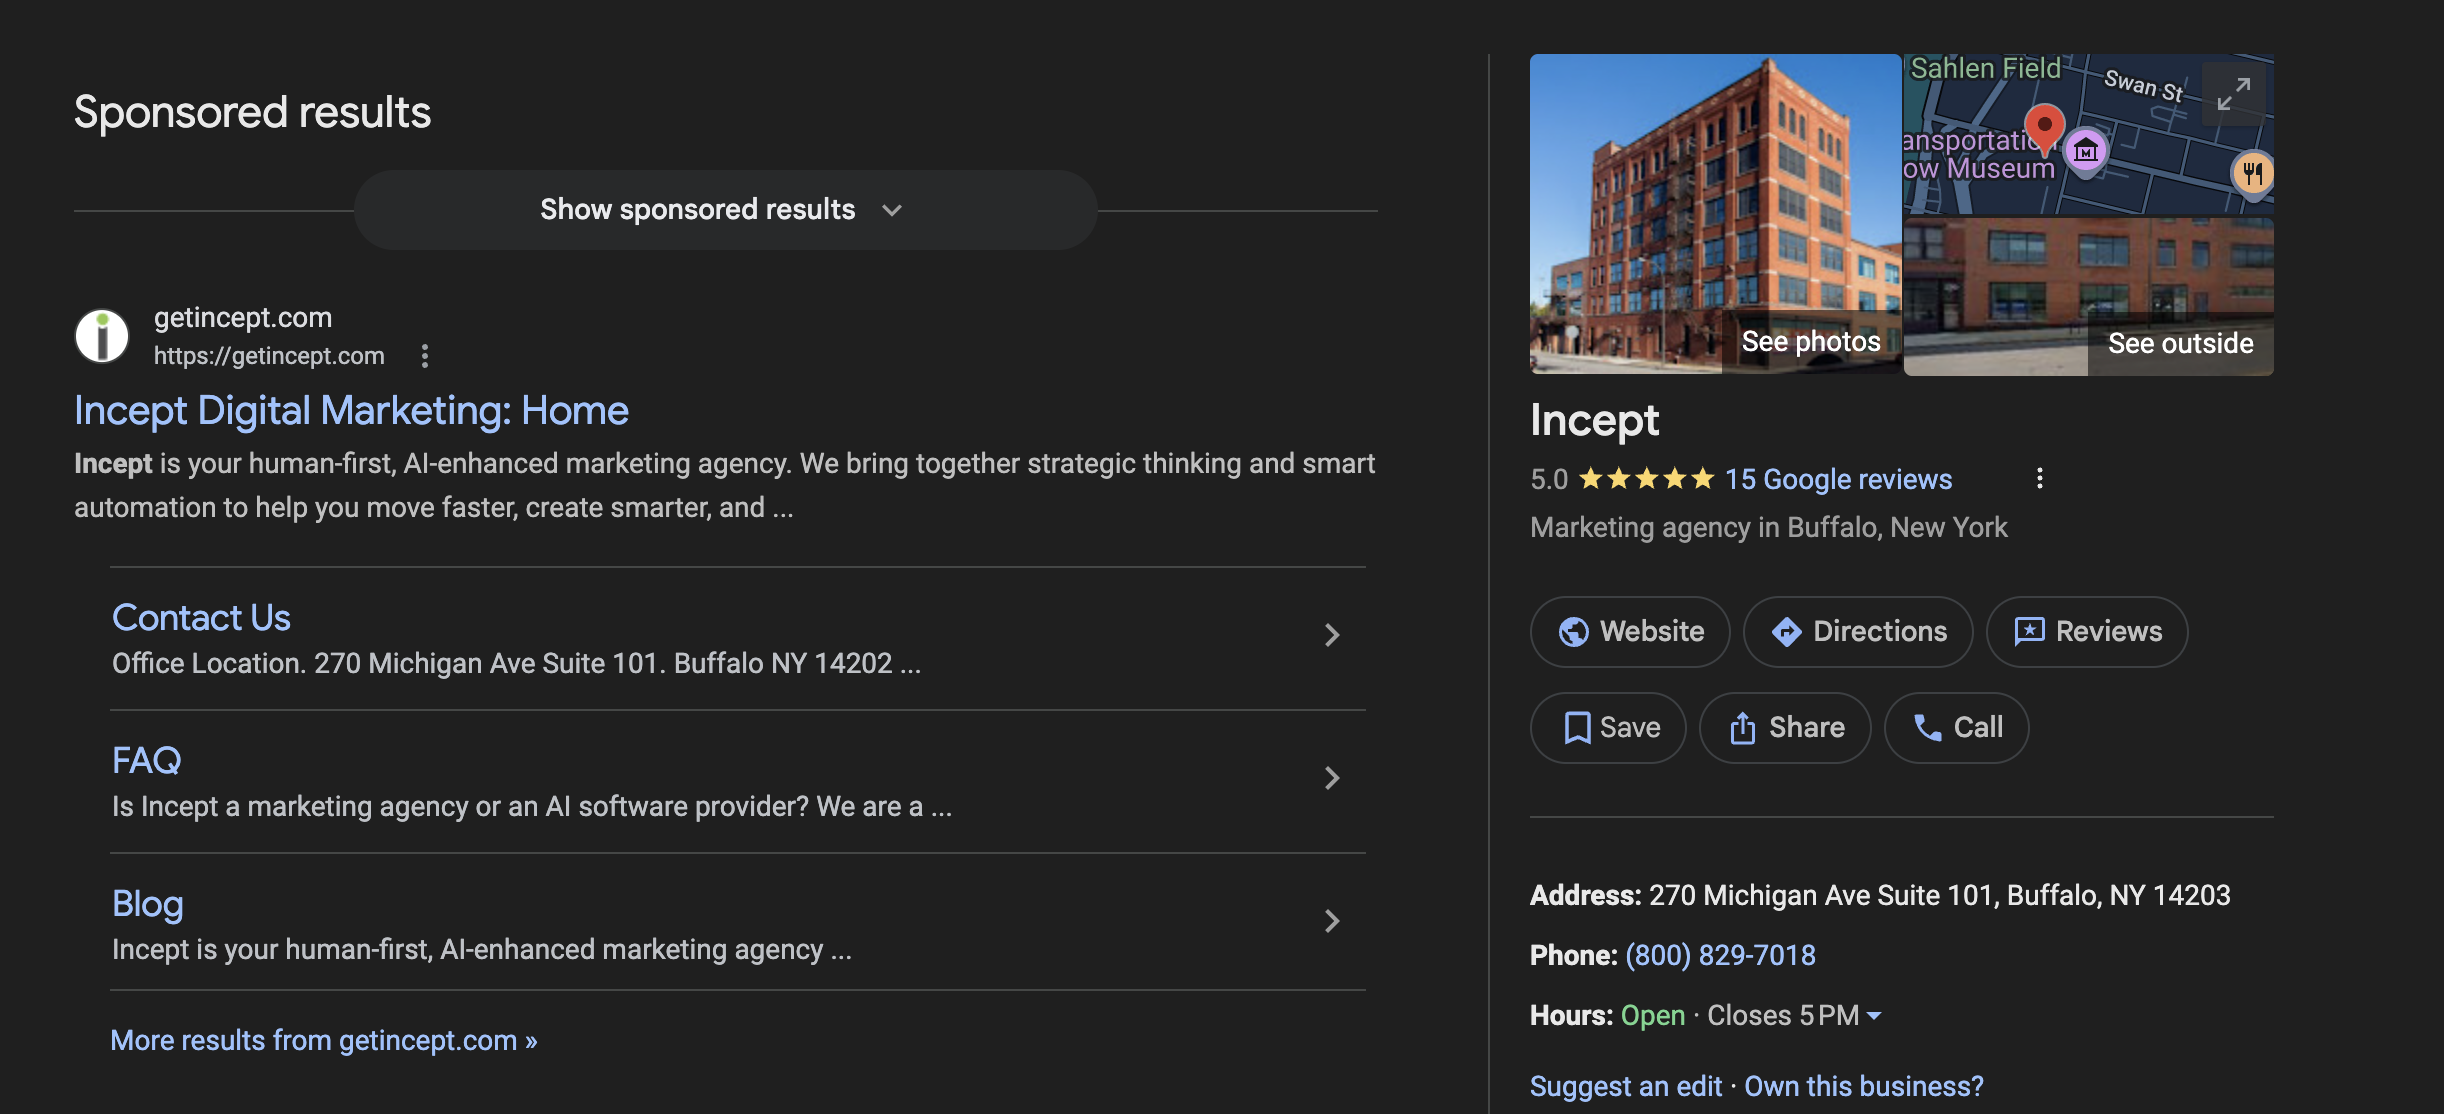This screenshot has width=2444, height=1114.
Task: Save Incept to your places
Action: click(1608, 728)
